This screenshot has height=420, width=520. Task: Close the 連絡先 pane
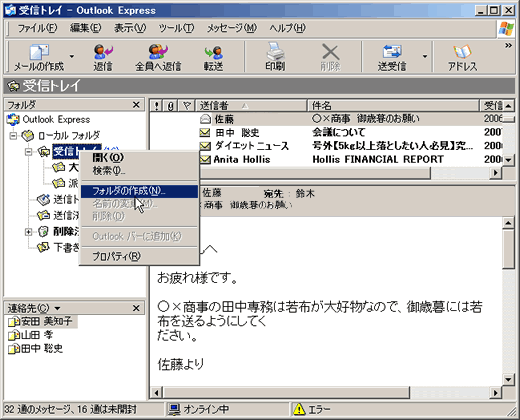136,308
